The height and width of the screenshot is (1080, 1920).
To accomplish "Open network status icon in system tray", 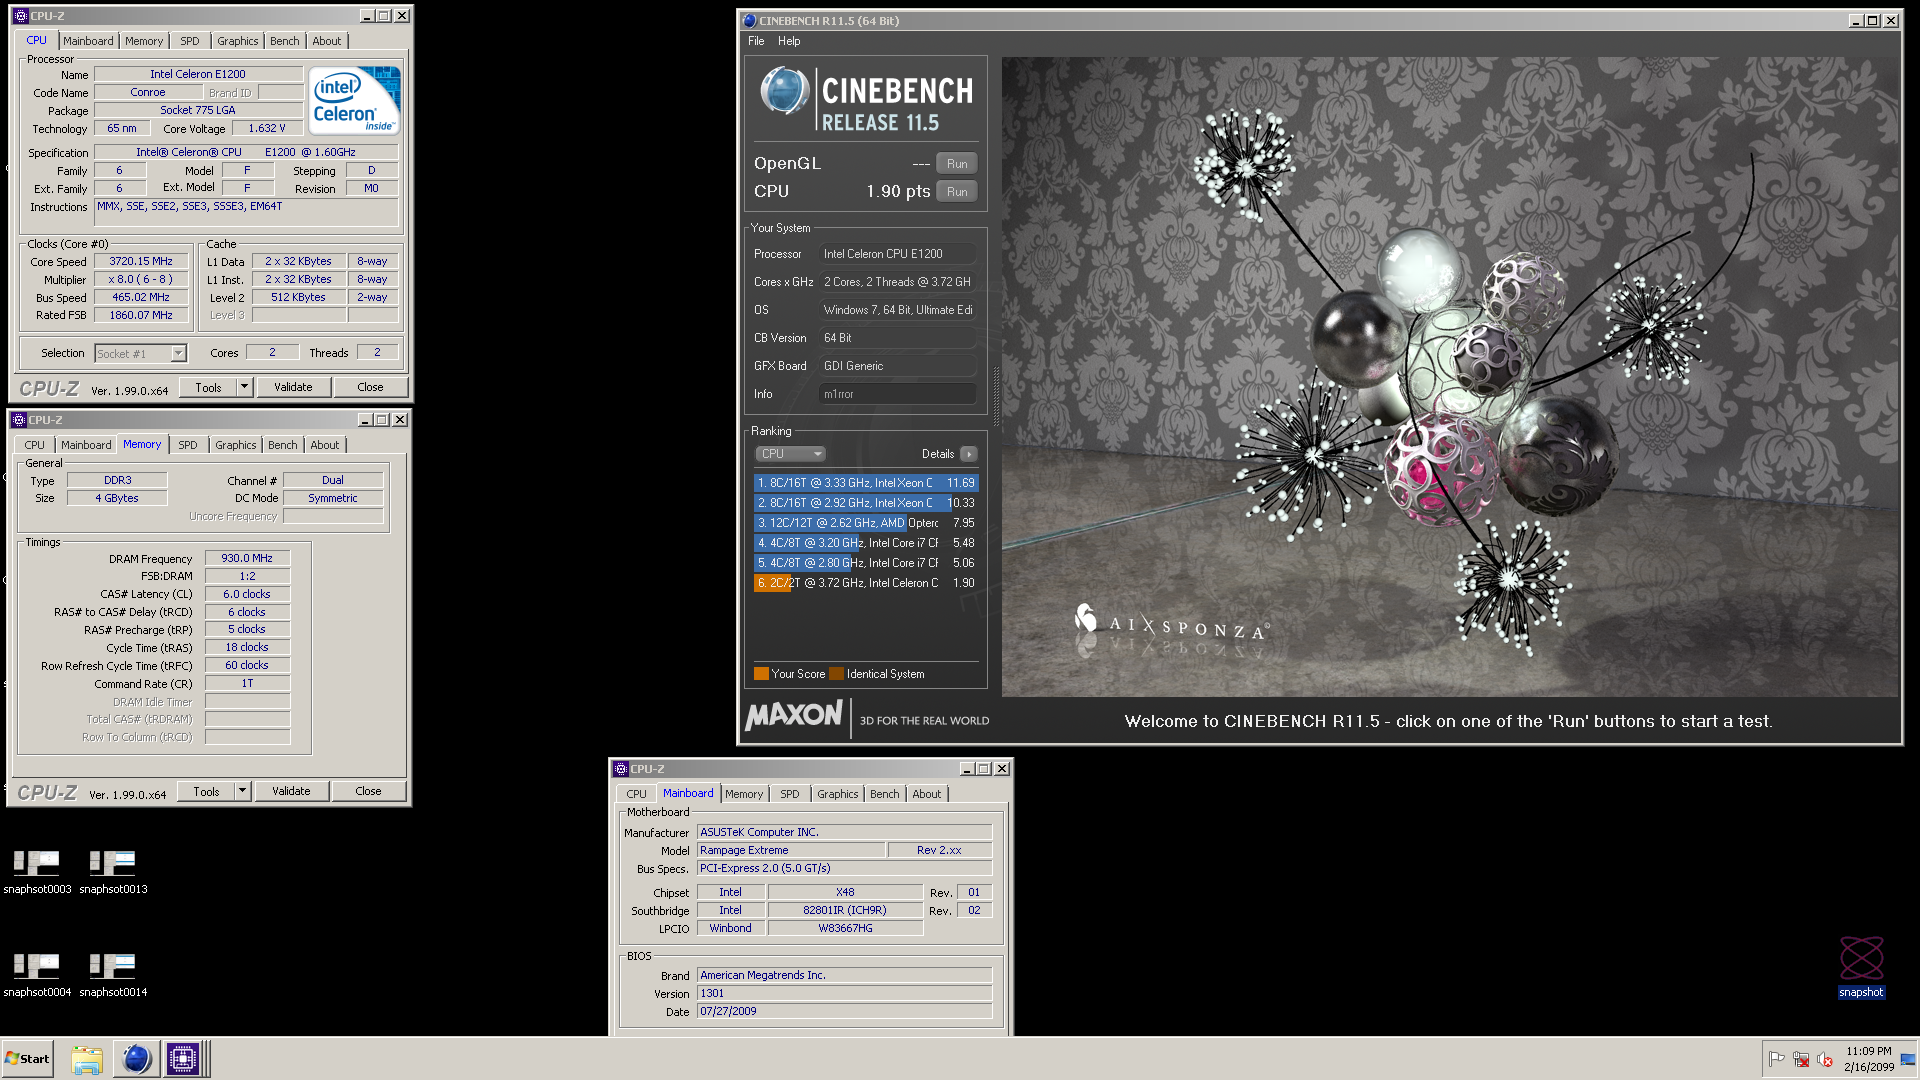I will coord(1801,1059).
